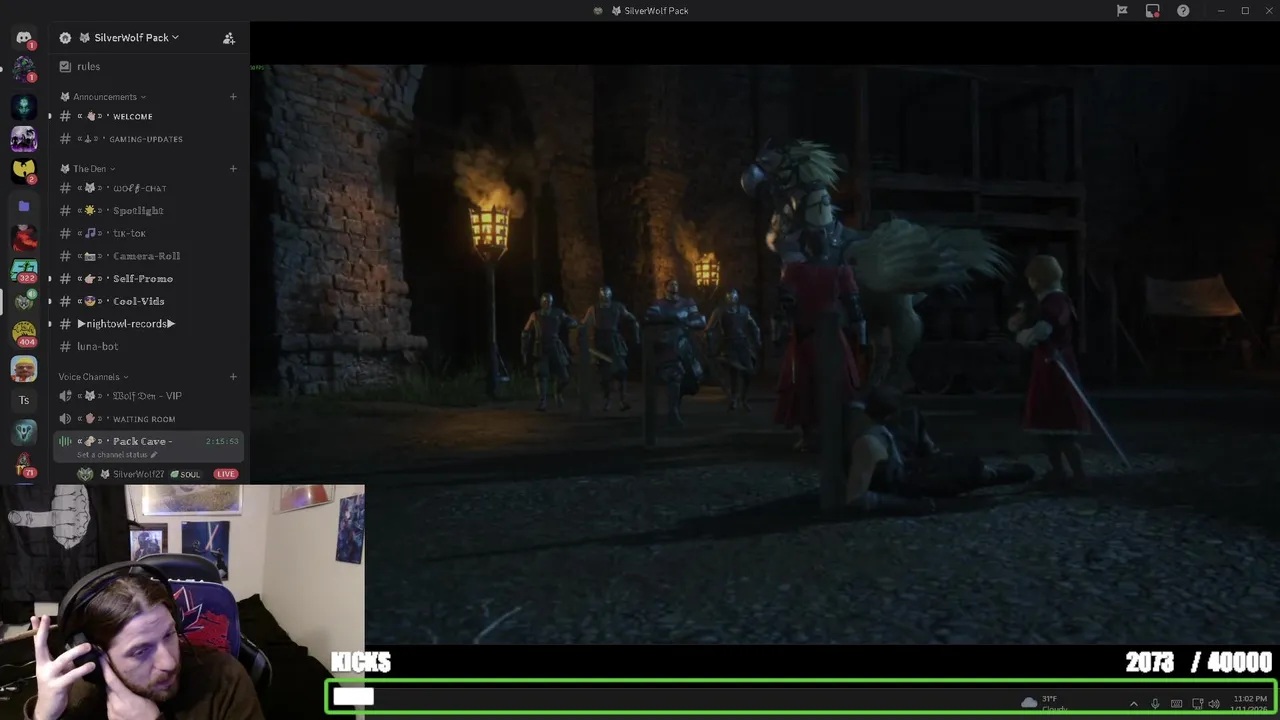Open the server icon with 71 badge
Screen dimensions: 1280x720
click(x=24, y=465)
